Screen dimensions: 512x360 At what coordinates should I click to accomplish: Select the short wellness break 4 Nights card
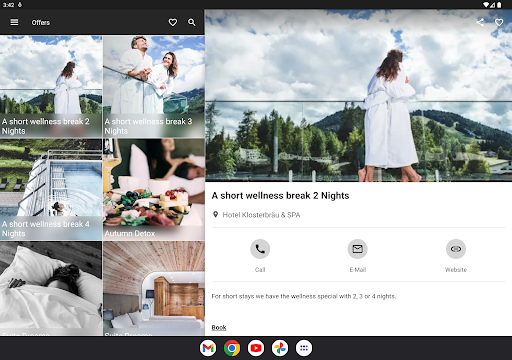[x=51, y=189]
